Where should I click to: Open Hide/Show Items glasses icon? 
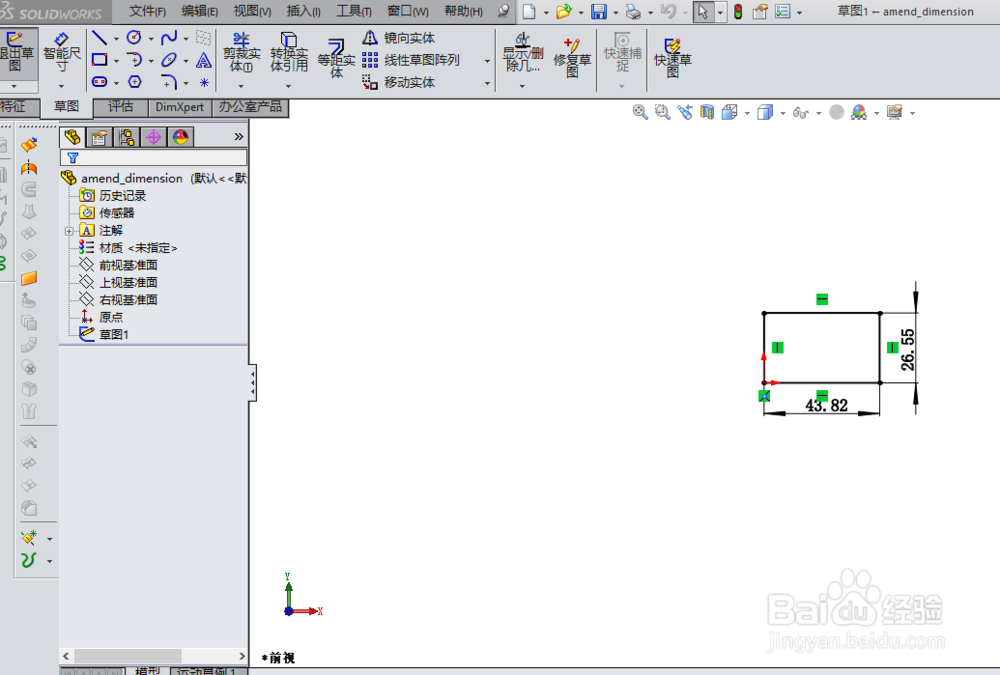(x=800, y=113)
